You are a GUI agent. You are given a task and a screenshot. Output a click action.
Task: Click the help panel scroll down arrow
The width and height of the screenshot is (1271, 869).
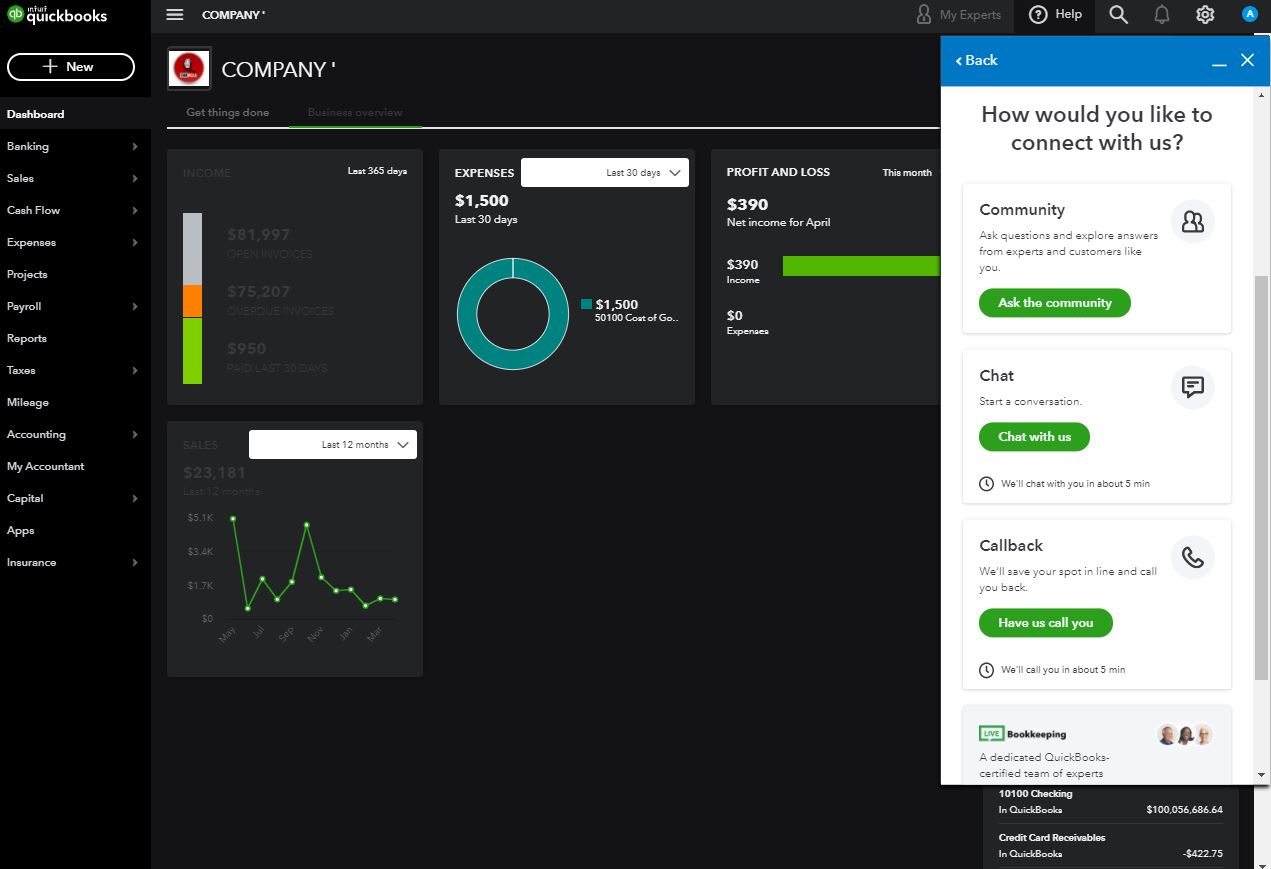point(1261,775)
